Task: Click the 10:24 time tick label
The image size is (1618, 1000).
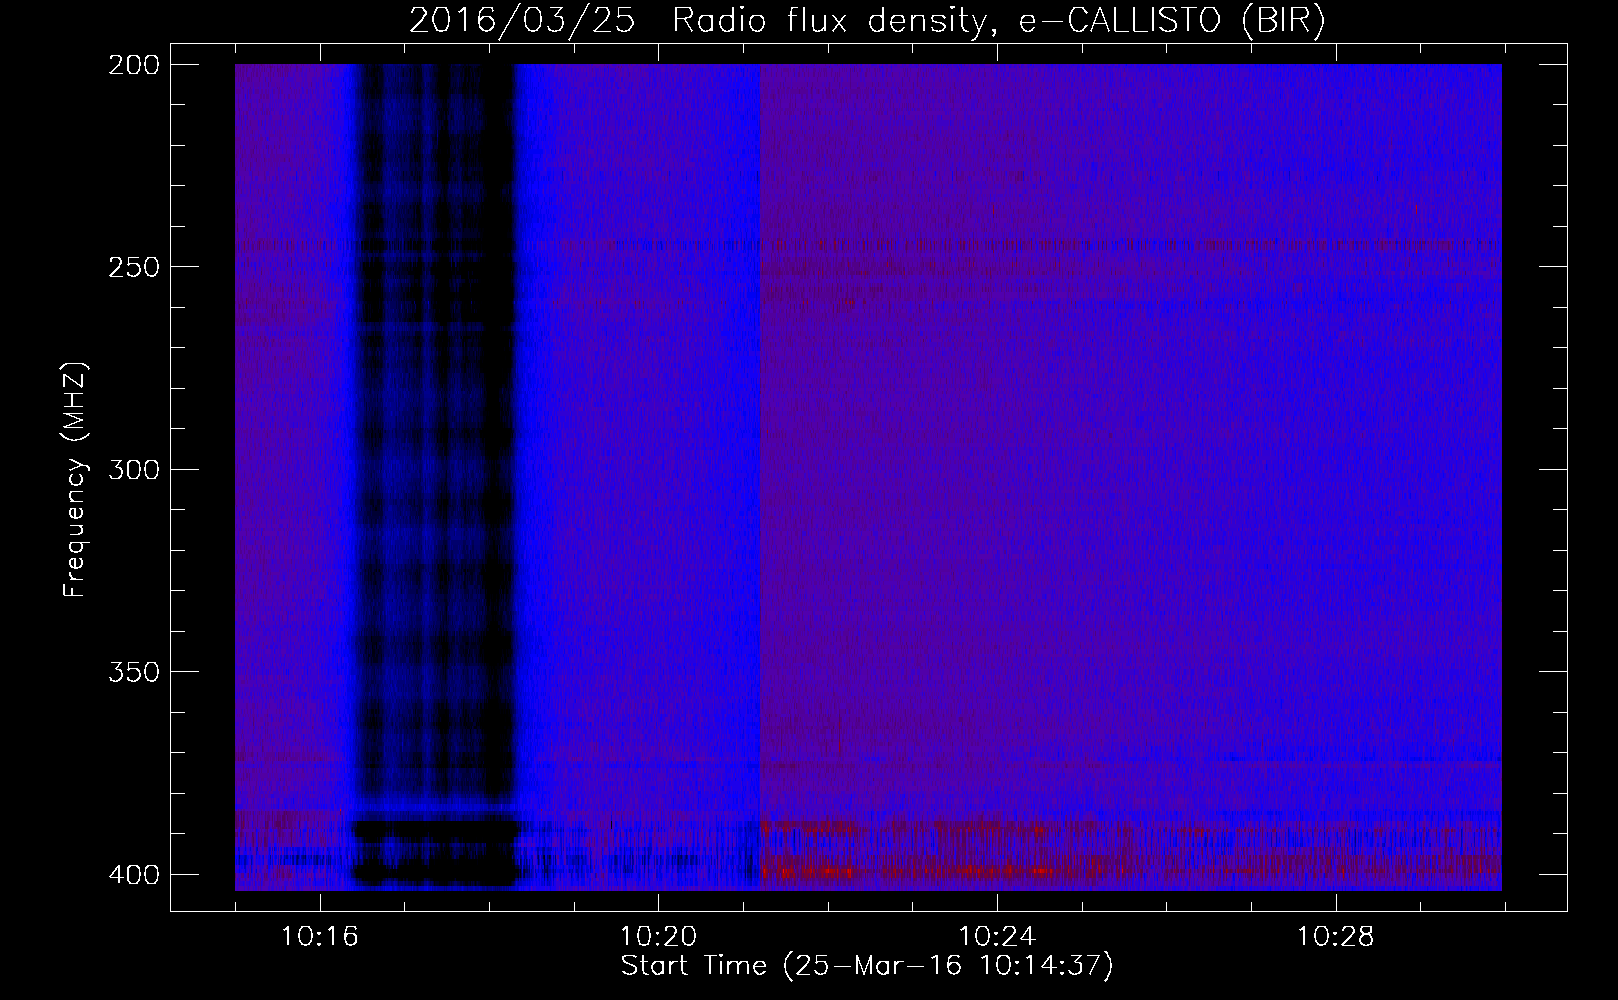Action: tap(997, 937)
